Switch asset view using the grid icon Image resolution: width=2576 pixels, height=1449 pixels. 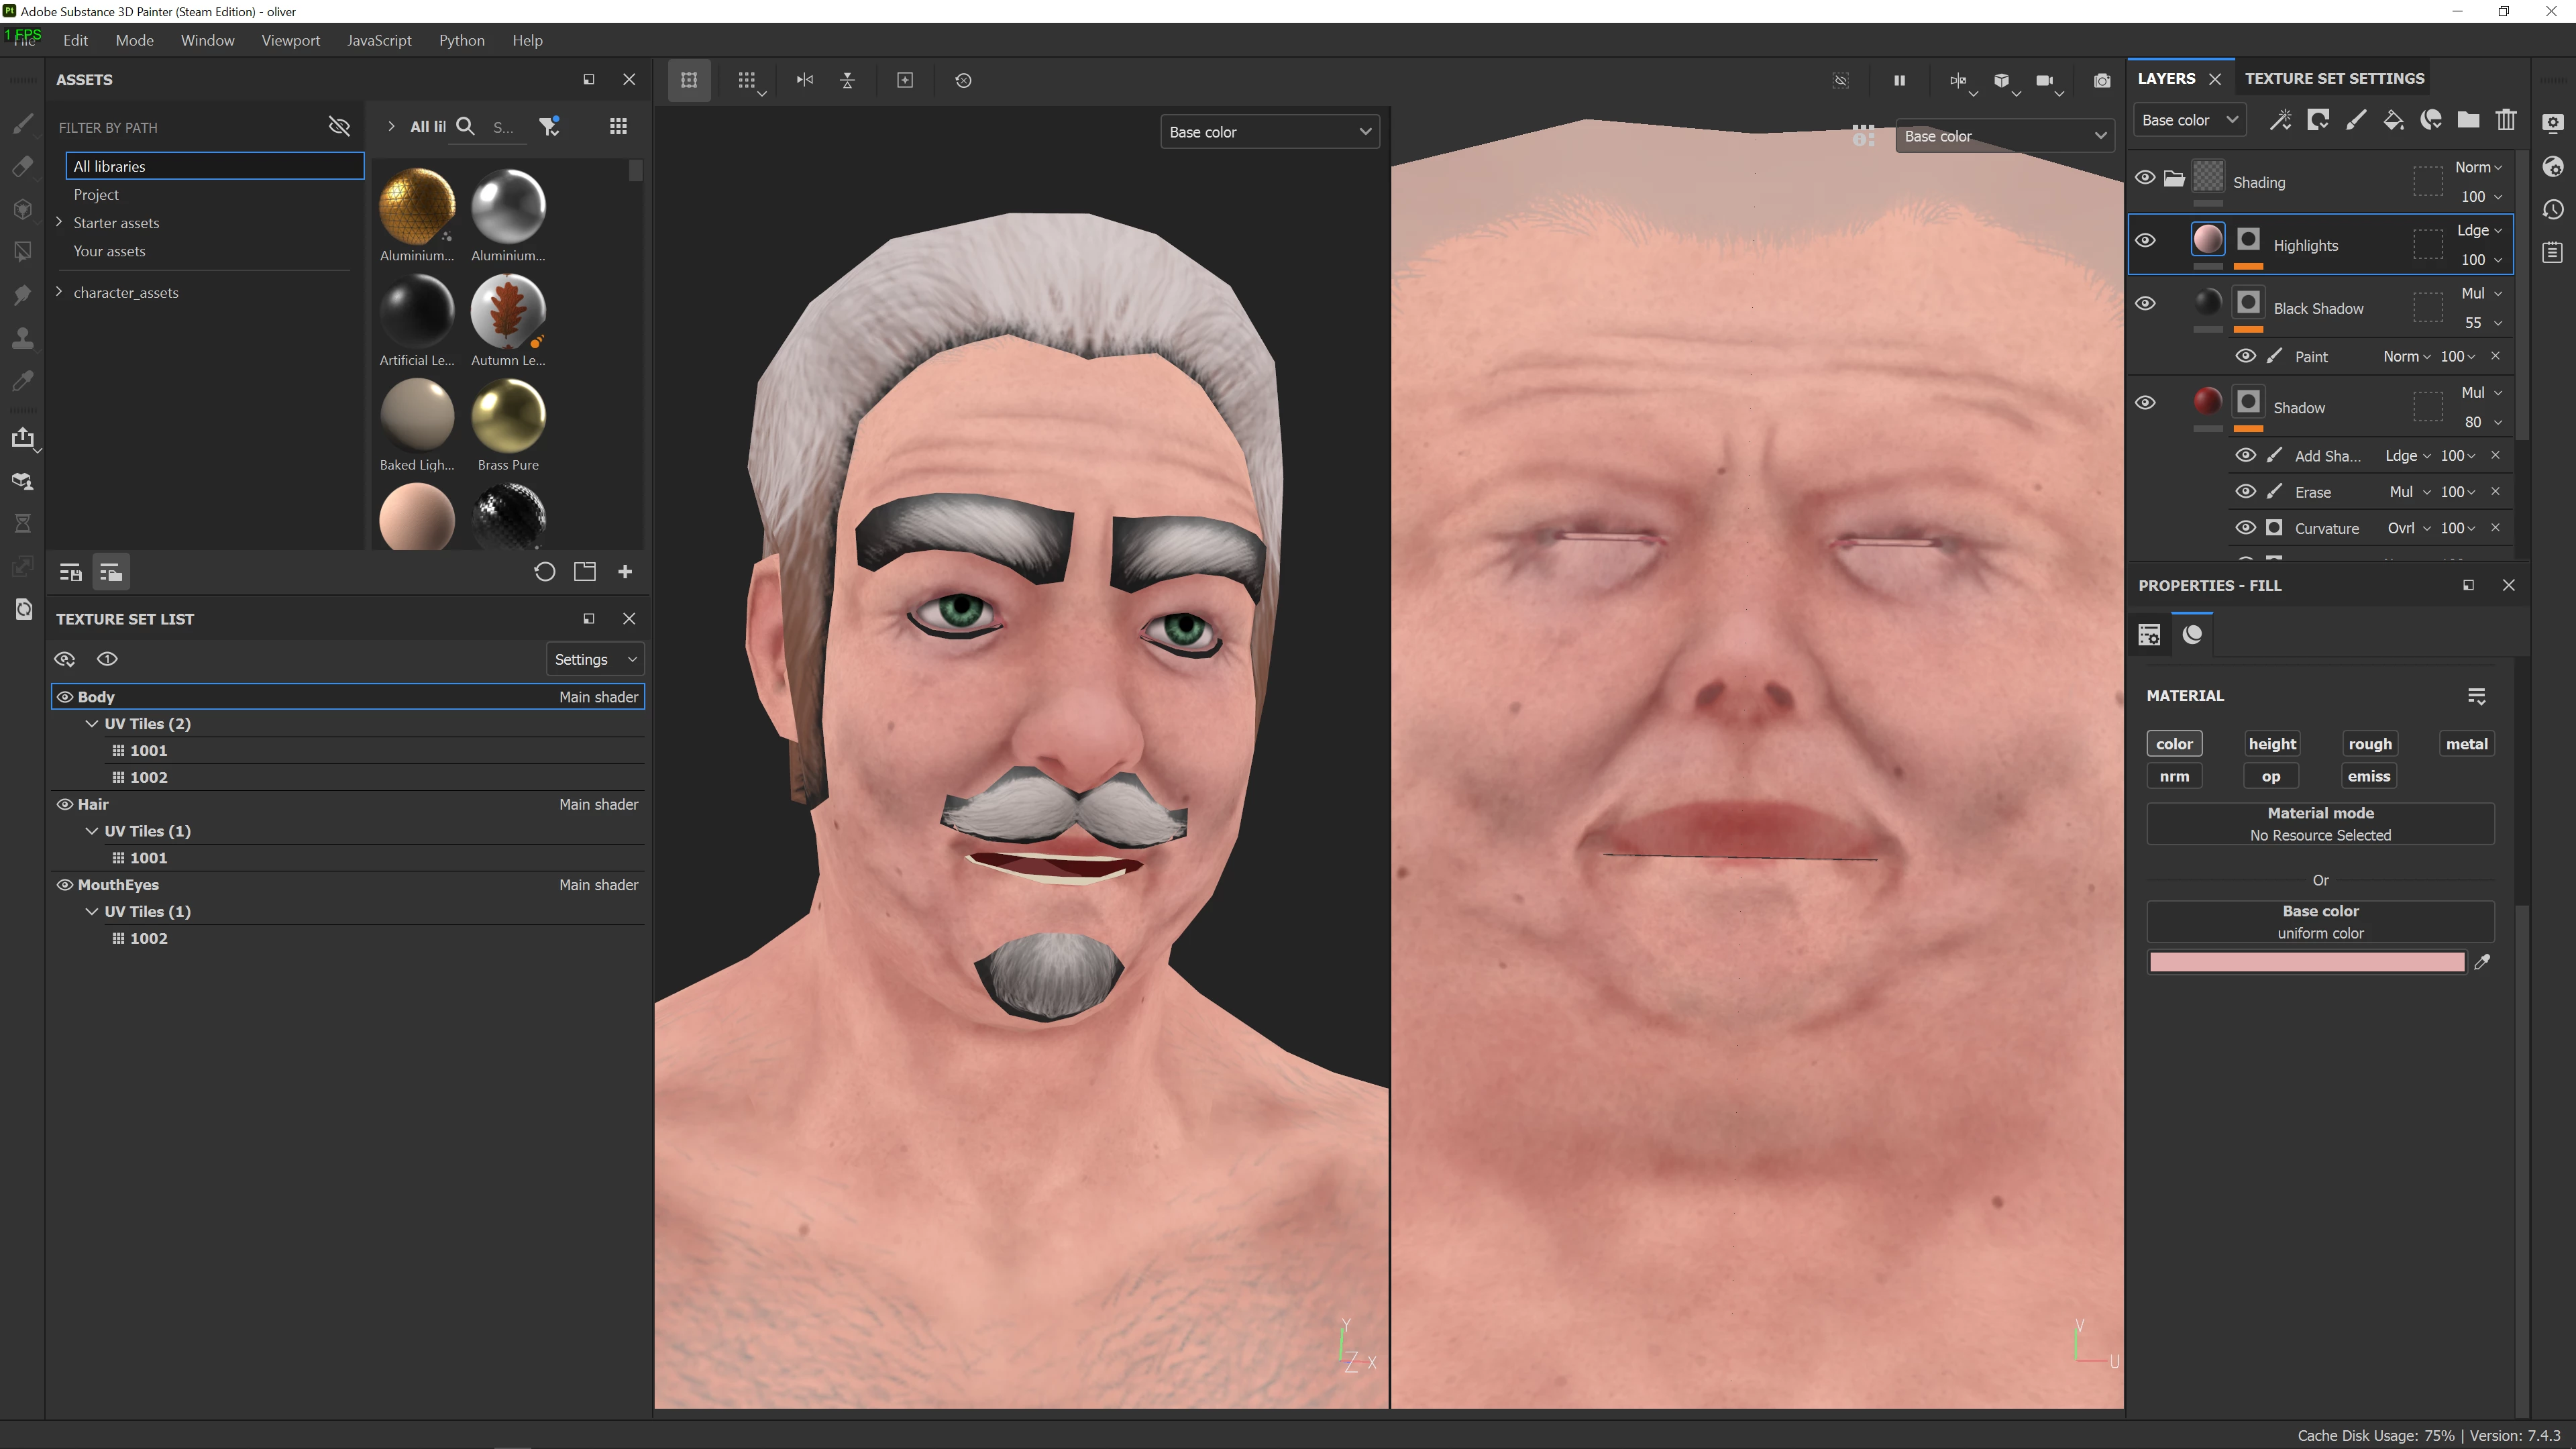coord(618,126)
